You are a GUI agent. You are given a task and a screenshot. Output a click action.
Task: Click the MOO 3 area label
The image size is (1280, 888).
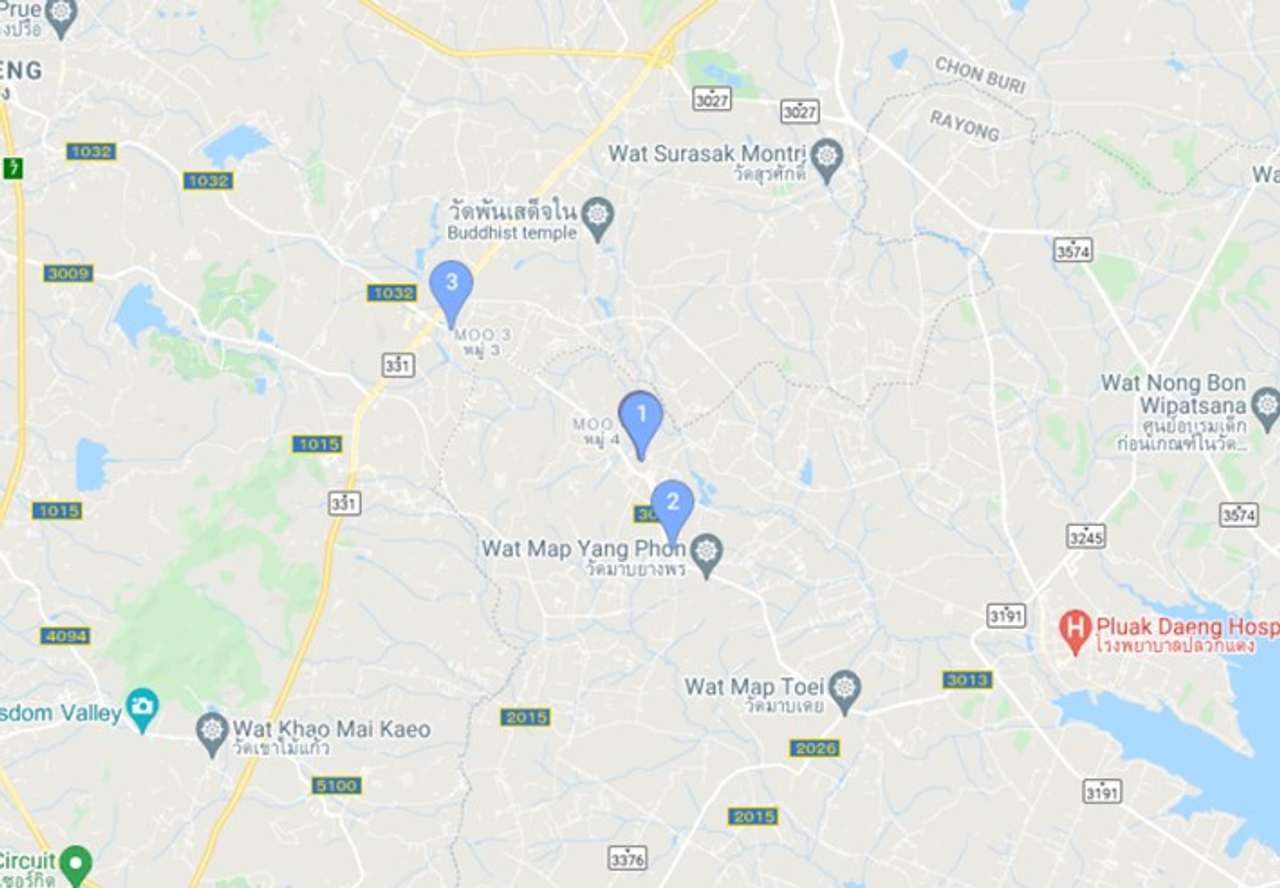(482, 334)
